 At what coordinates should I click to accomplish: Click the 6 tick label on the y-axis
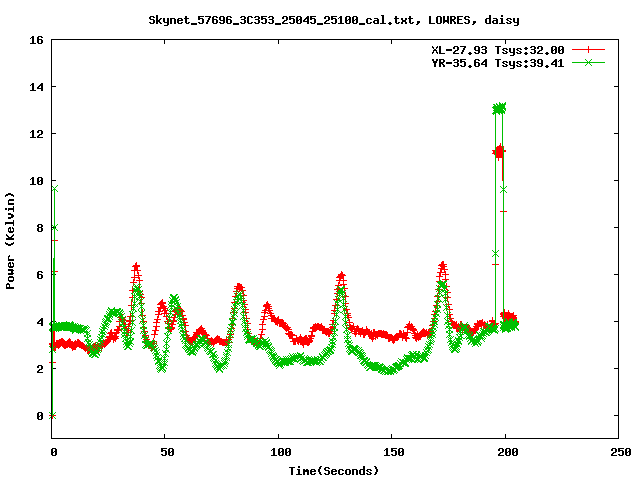pyautogui.click(x=39, y=275)
